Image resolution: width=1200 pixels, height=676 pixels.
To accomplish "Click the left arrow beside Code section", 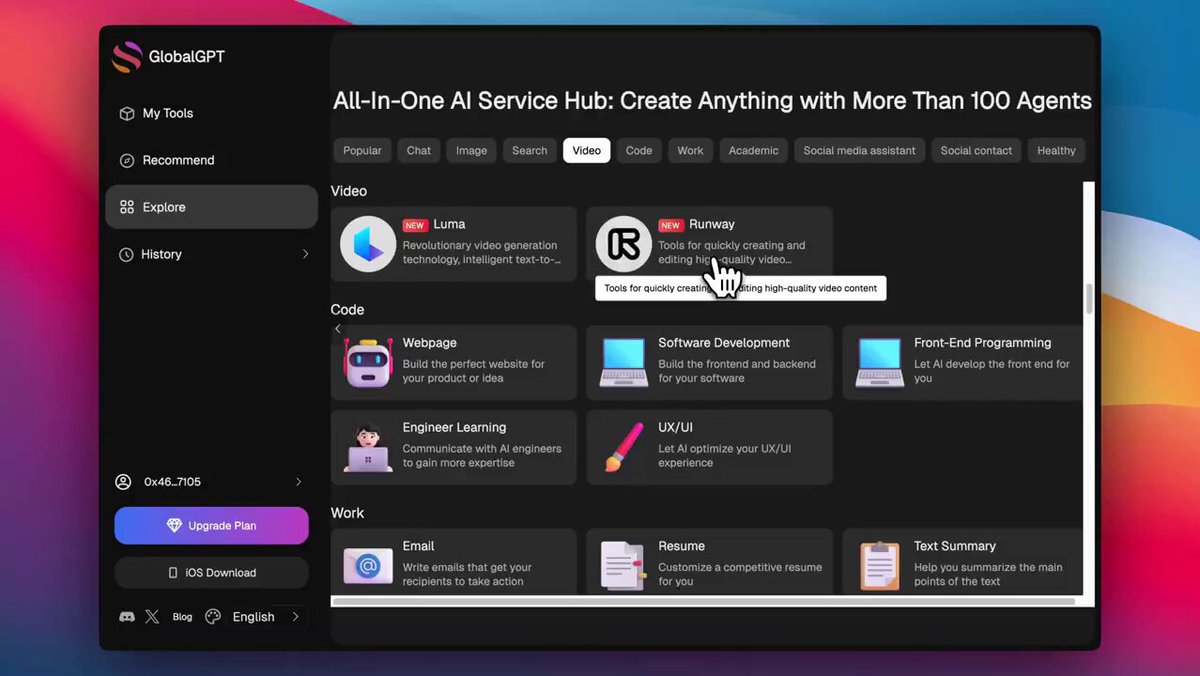I will [338, 329].
